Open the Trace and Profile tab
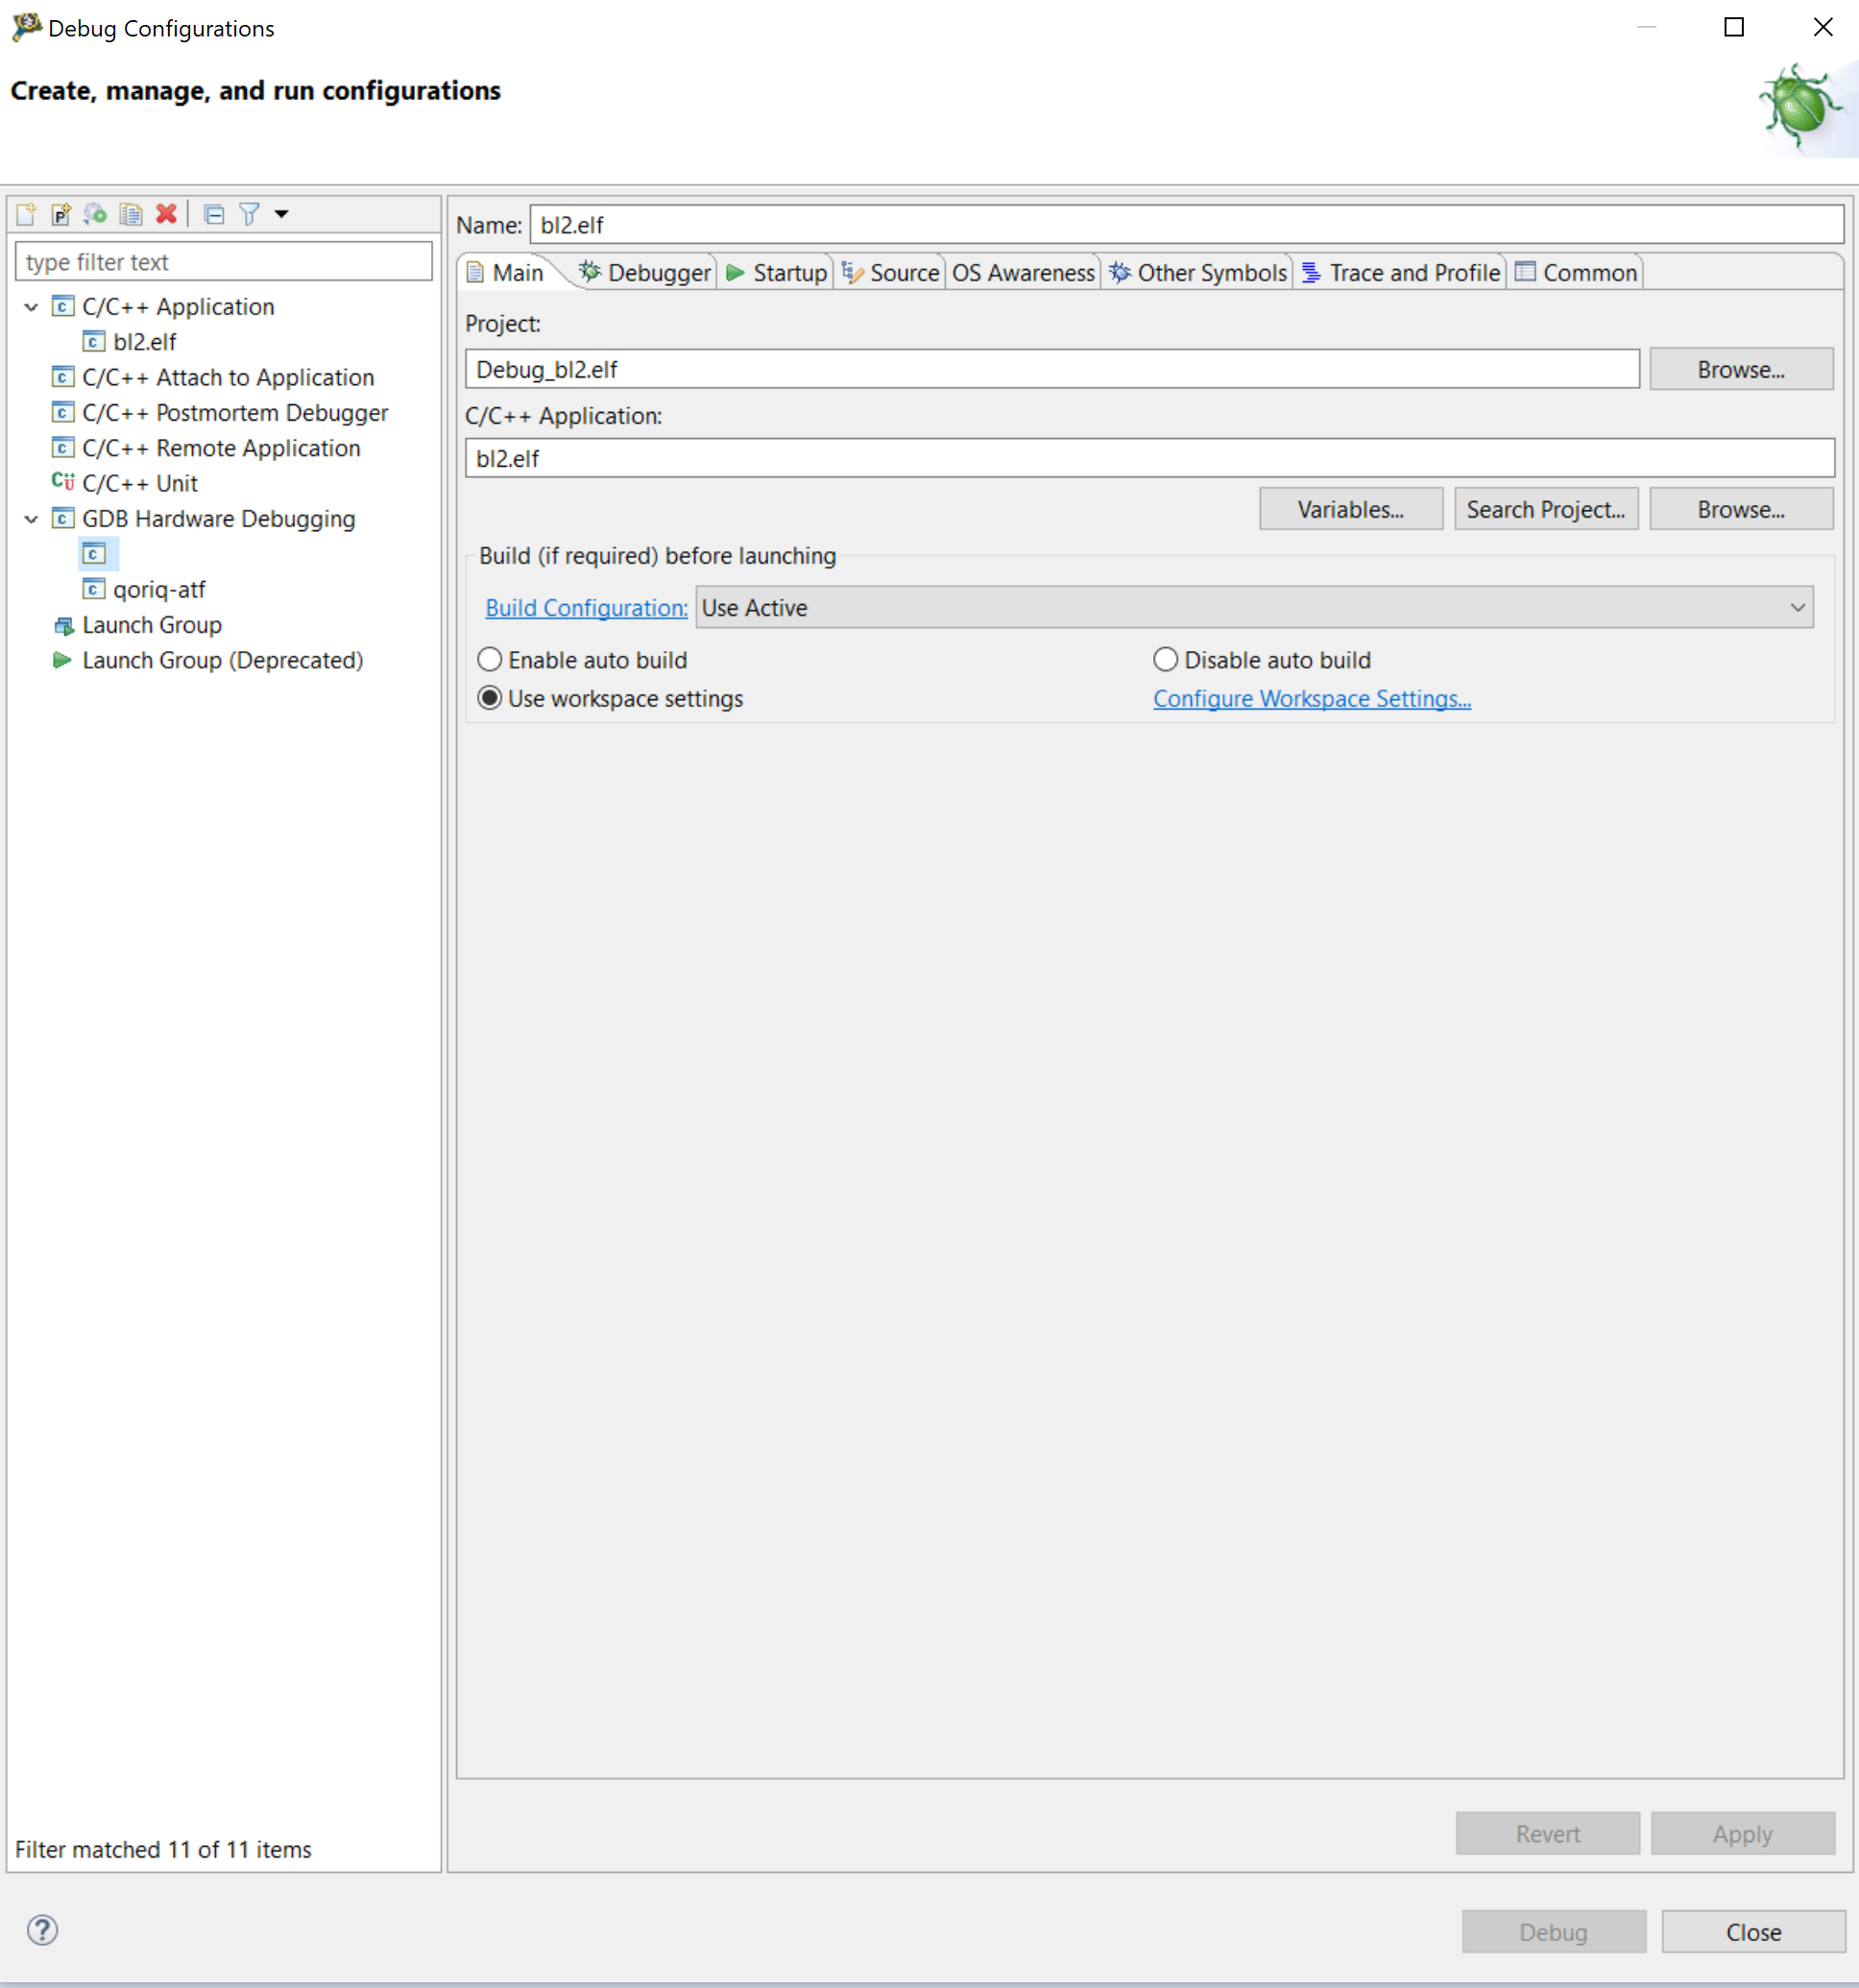Image resolution: width=1859 pixels, height=1988 pixels. (1402, 273)
